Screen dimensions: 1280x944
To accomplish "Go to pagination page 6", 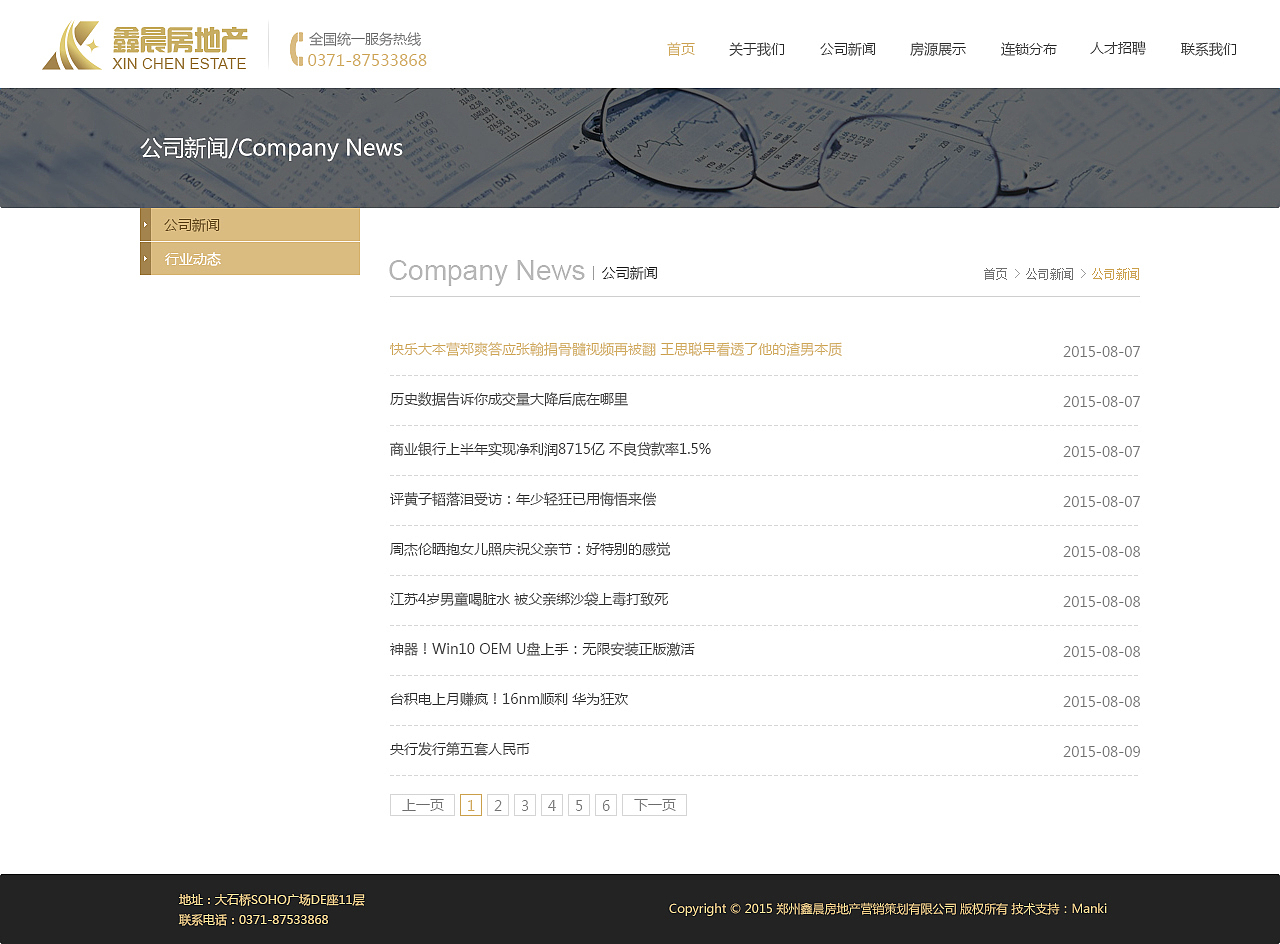I will coord(606,805).
